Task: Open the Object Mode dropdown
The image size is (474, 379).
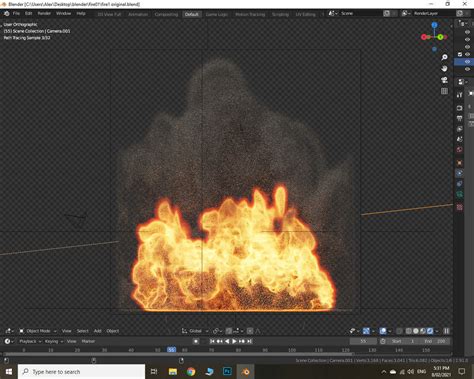Action: [x=38, y=331]
